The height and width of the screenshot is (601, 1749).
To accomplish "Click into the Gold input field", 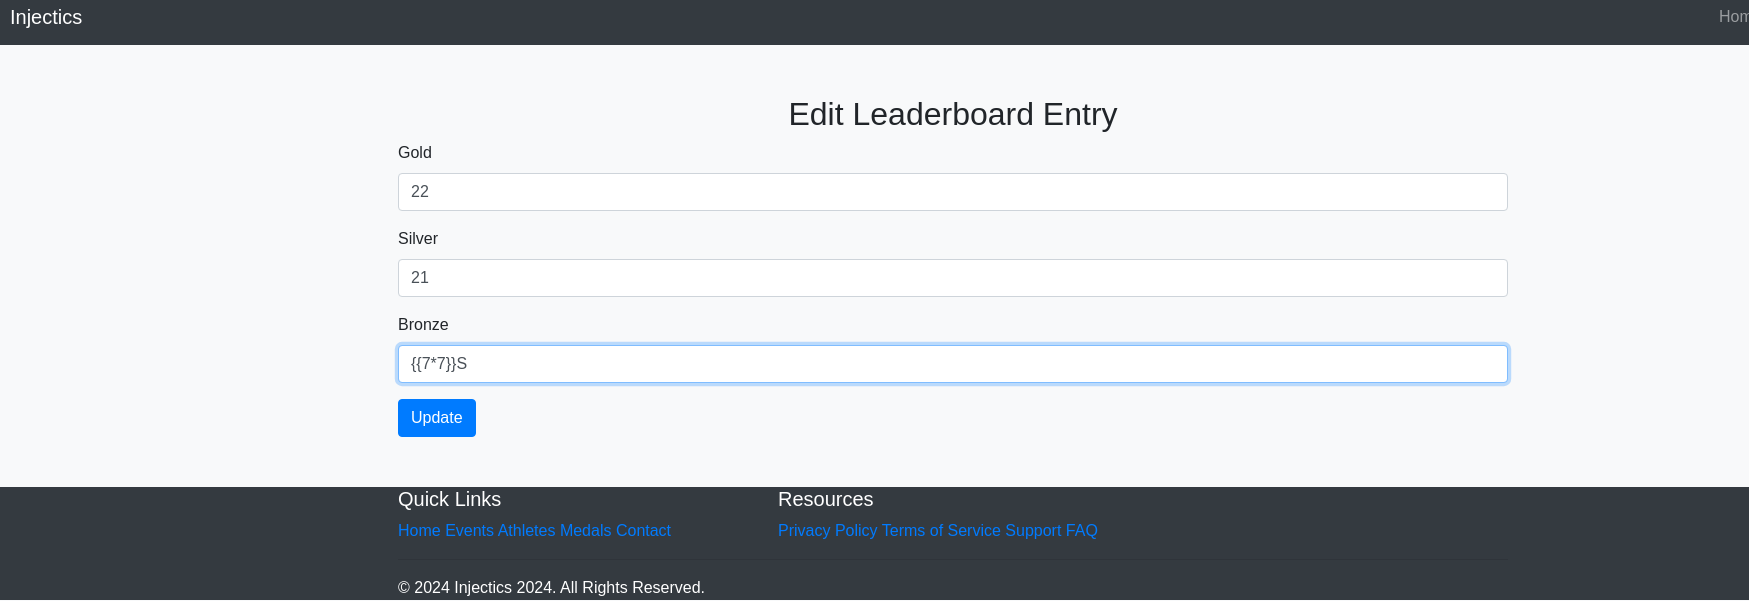I will (x=952, y=192).
